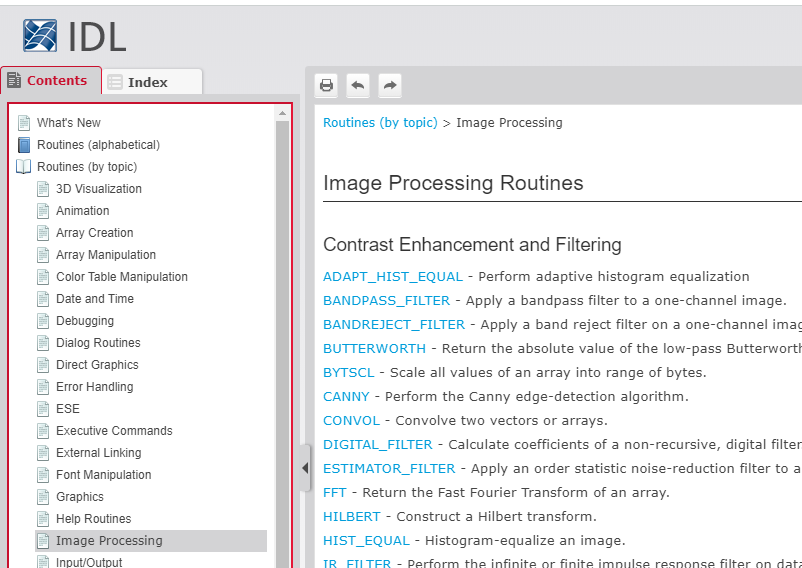Click the Contrast Enhancement and Filtering heading
This screenshot has height=568, width=802.
[x=472, y=245]
